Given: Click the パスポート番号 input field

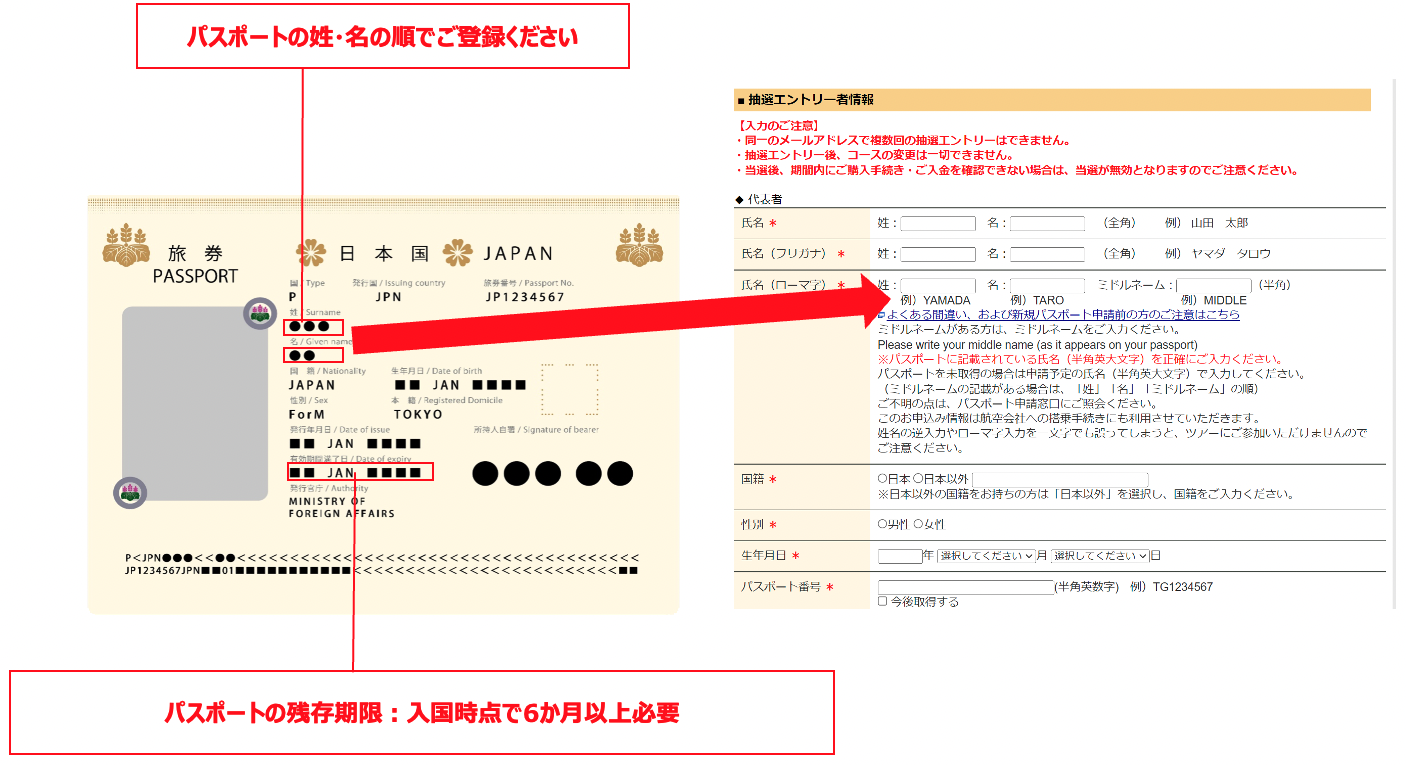Looking at the screenshot, I should [x=965, y=587].
